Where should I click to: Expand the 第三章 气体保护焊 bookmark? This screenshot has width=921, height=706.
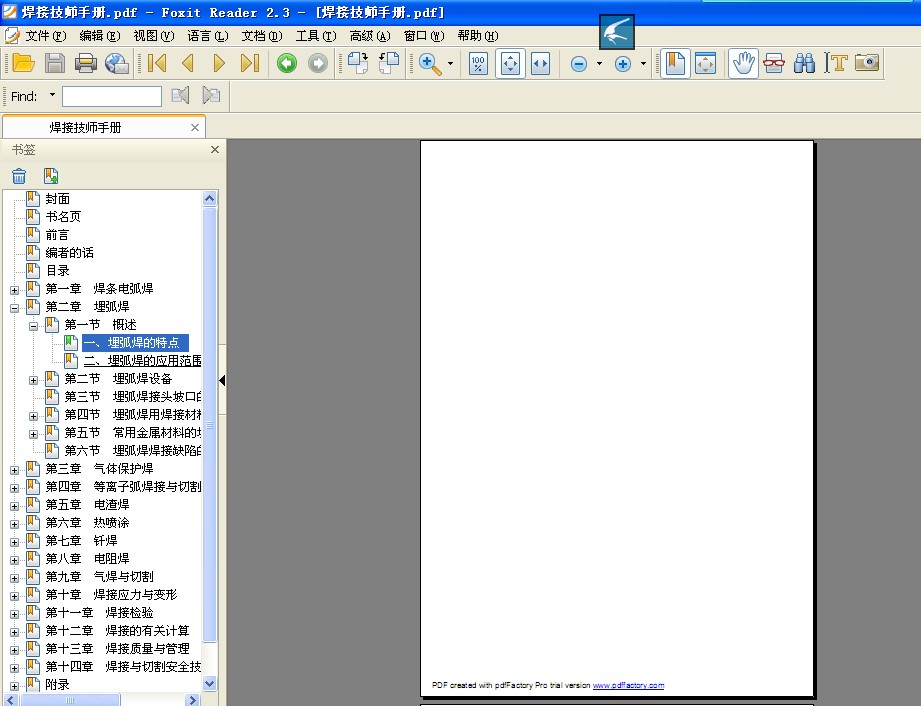[x=15, y=470]
